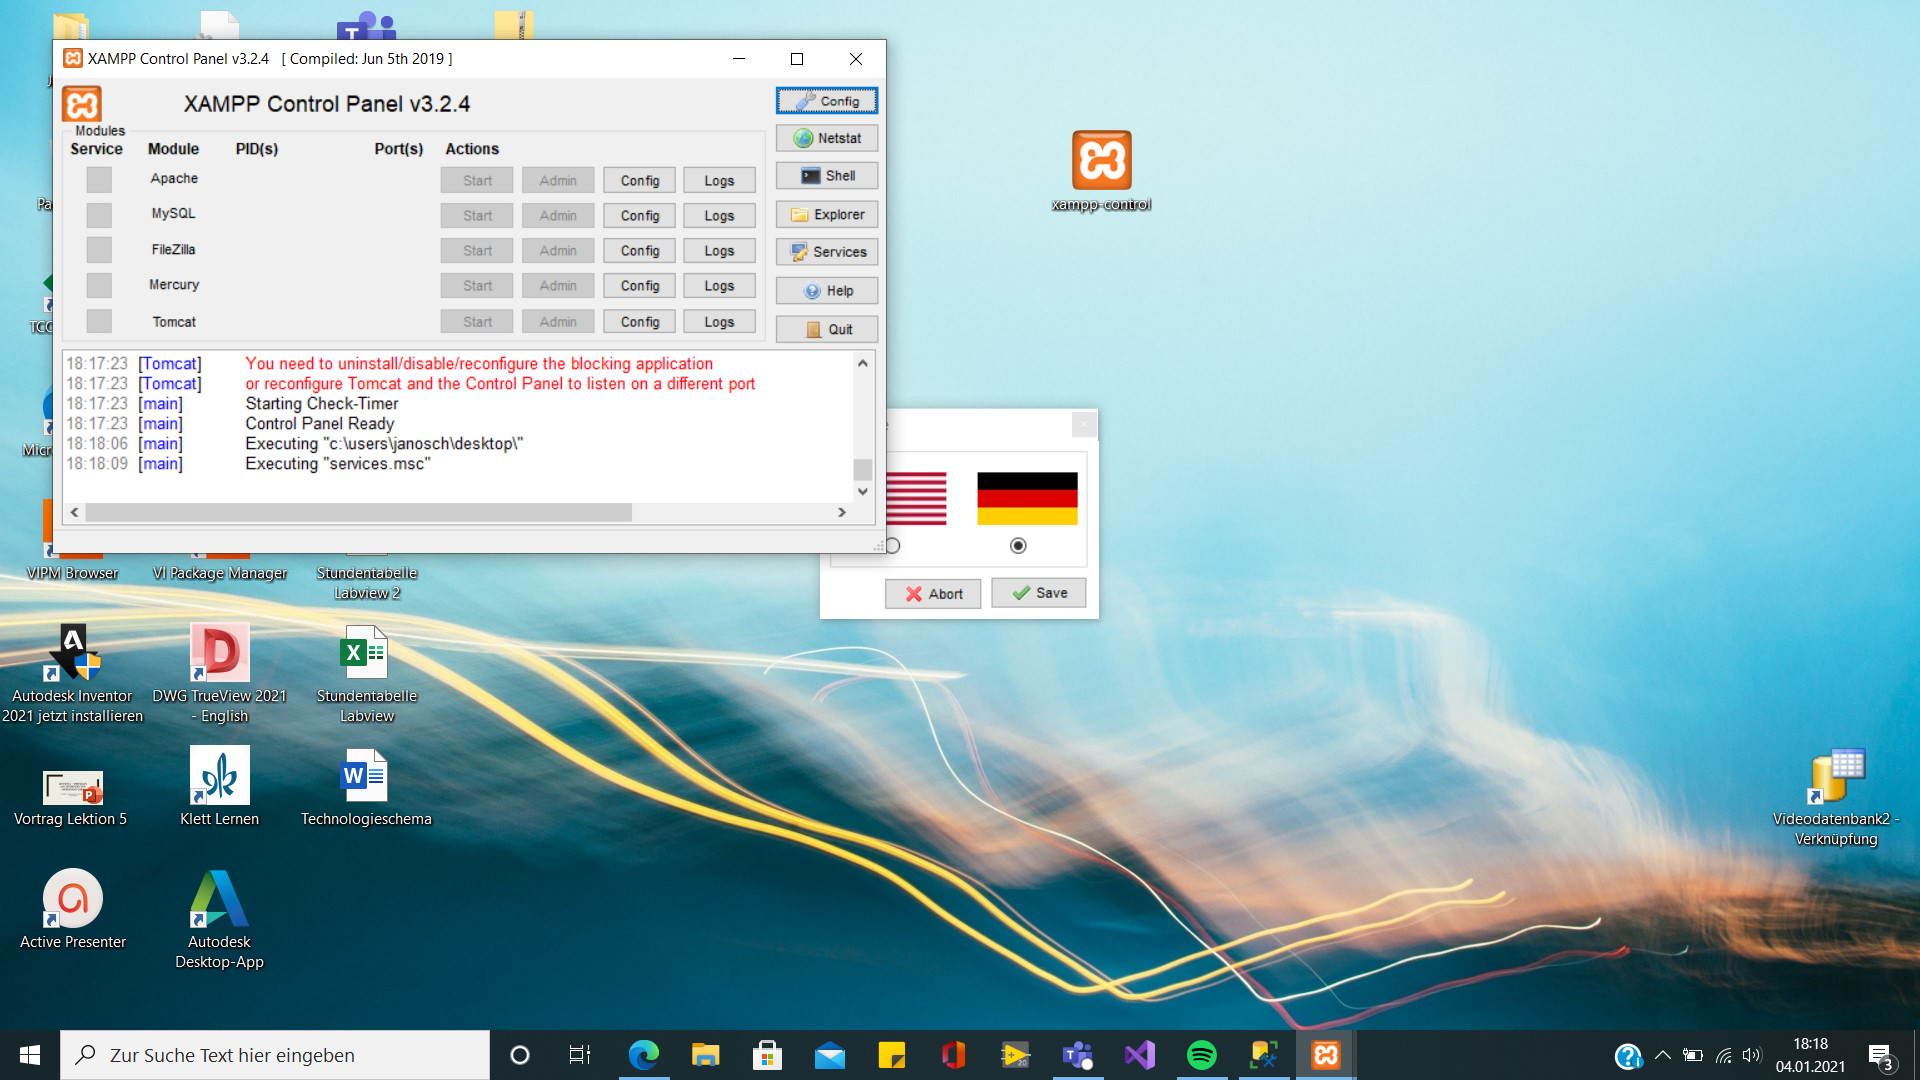The image size is (1920, 1080).
Task: Click the Help button
Action: [x=827, y=291]
